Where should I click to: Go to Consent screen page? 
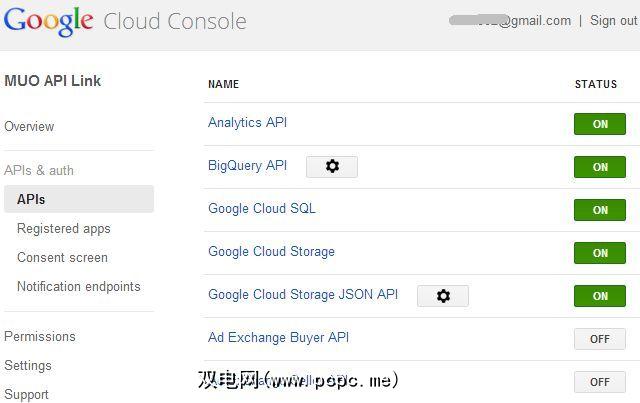coord(62,257)
